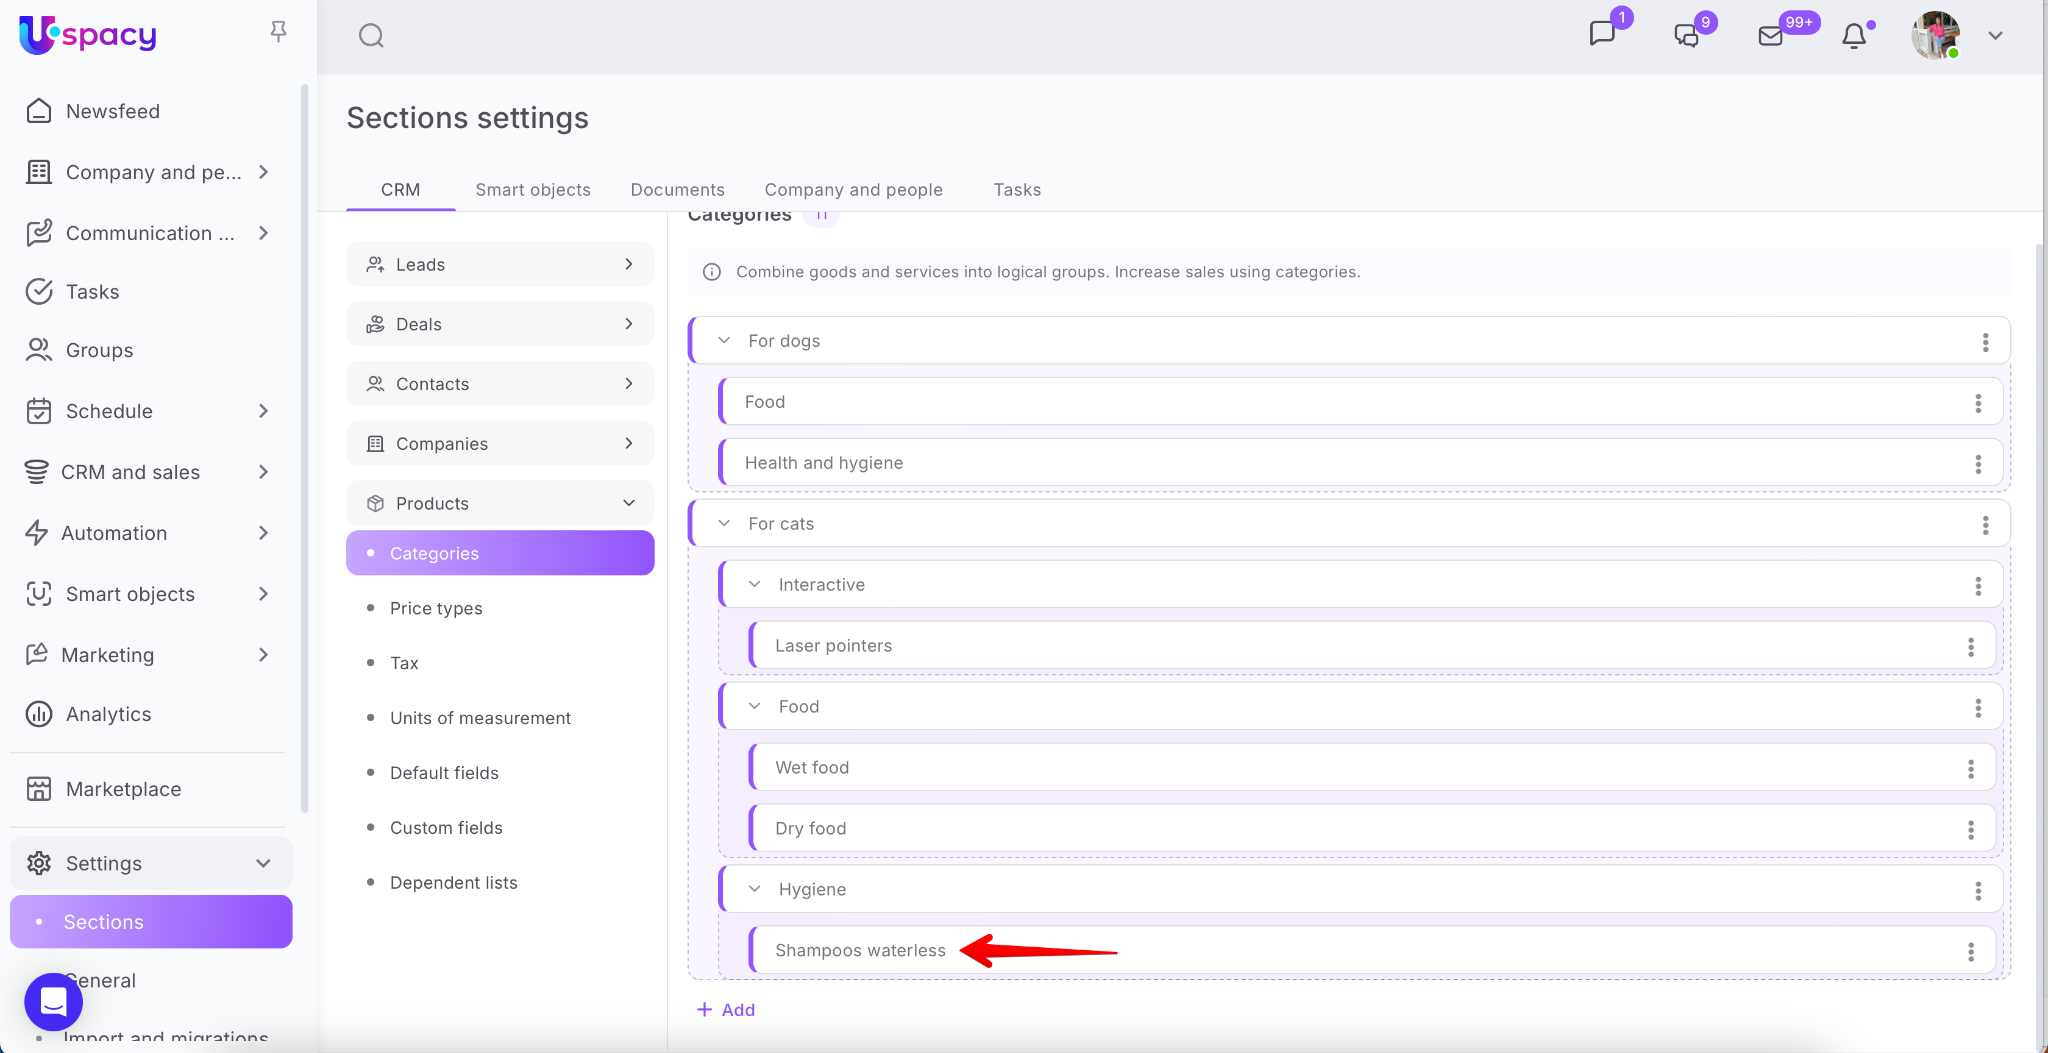Open the notifications bell
The width and height of the screenshot is (2048, 1053).
pos(1854,36)
